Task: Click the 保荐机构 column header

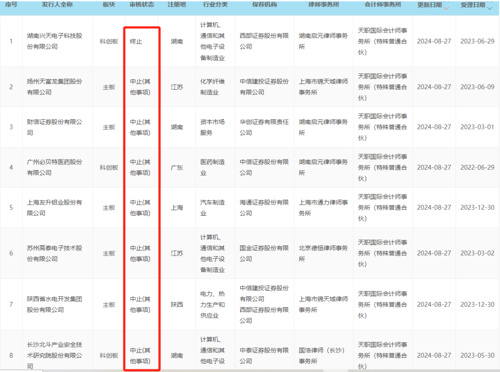Action: tap(265, 5)
